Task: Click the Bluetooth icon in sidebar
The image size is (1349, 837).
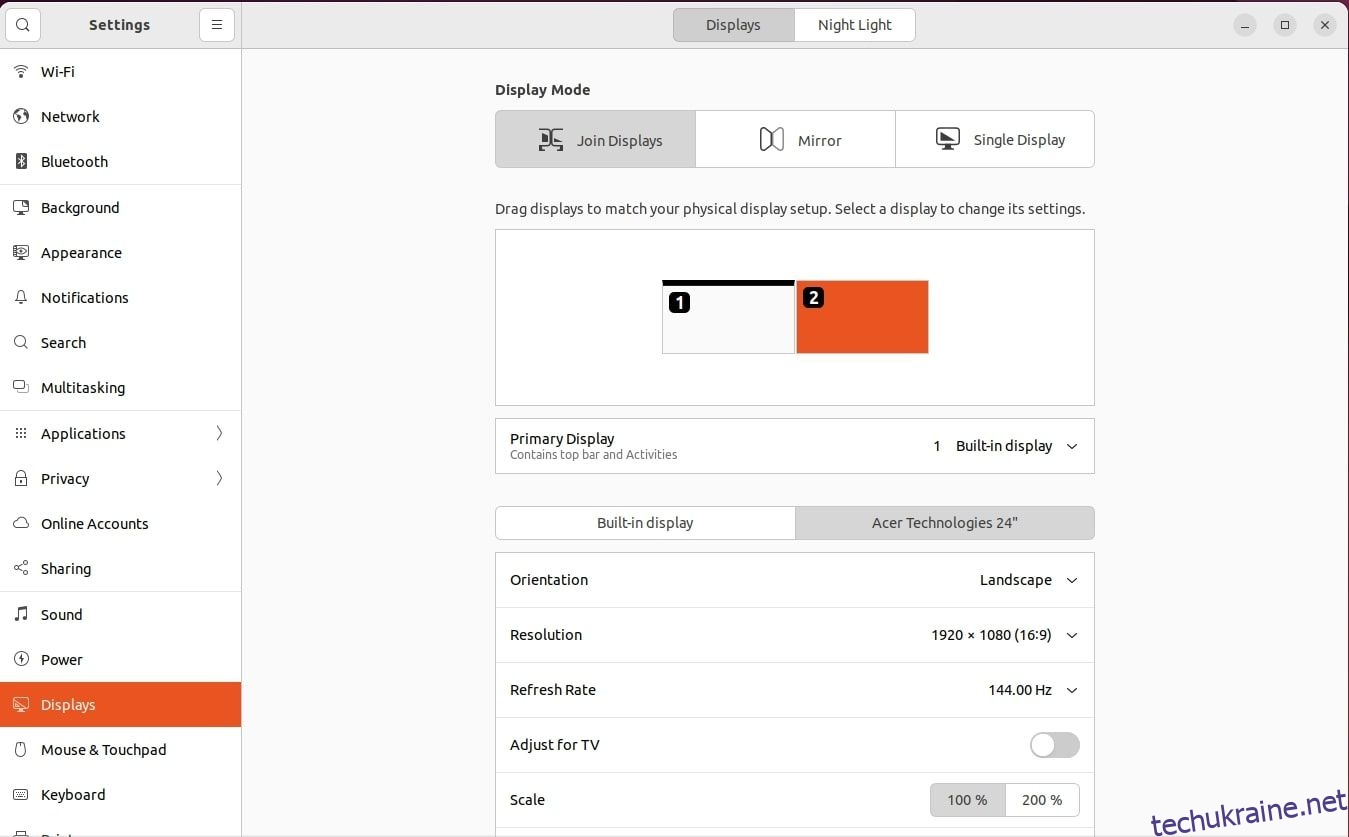Action: tap(21, 162)
